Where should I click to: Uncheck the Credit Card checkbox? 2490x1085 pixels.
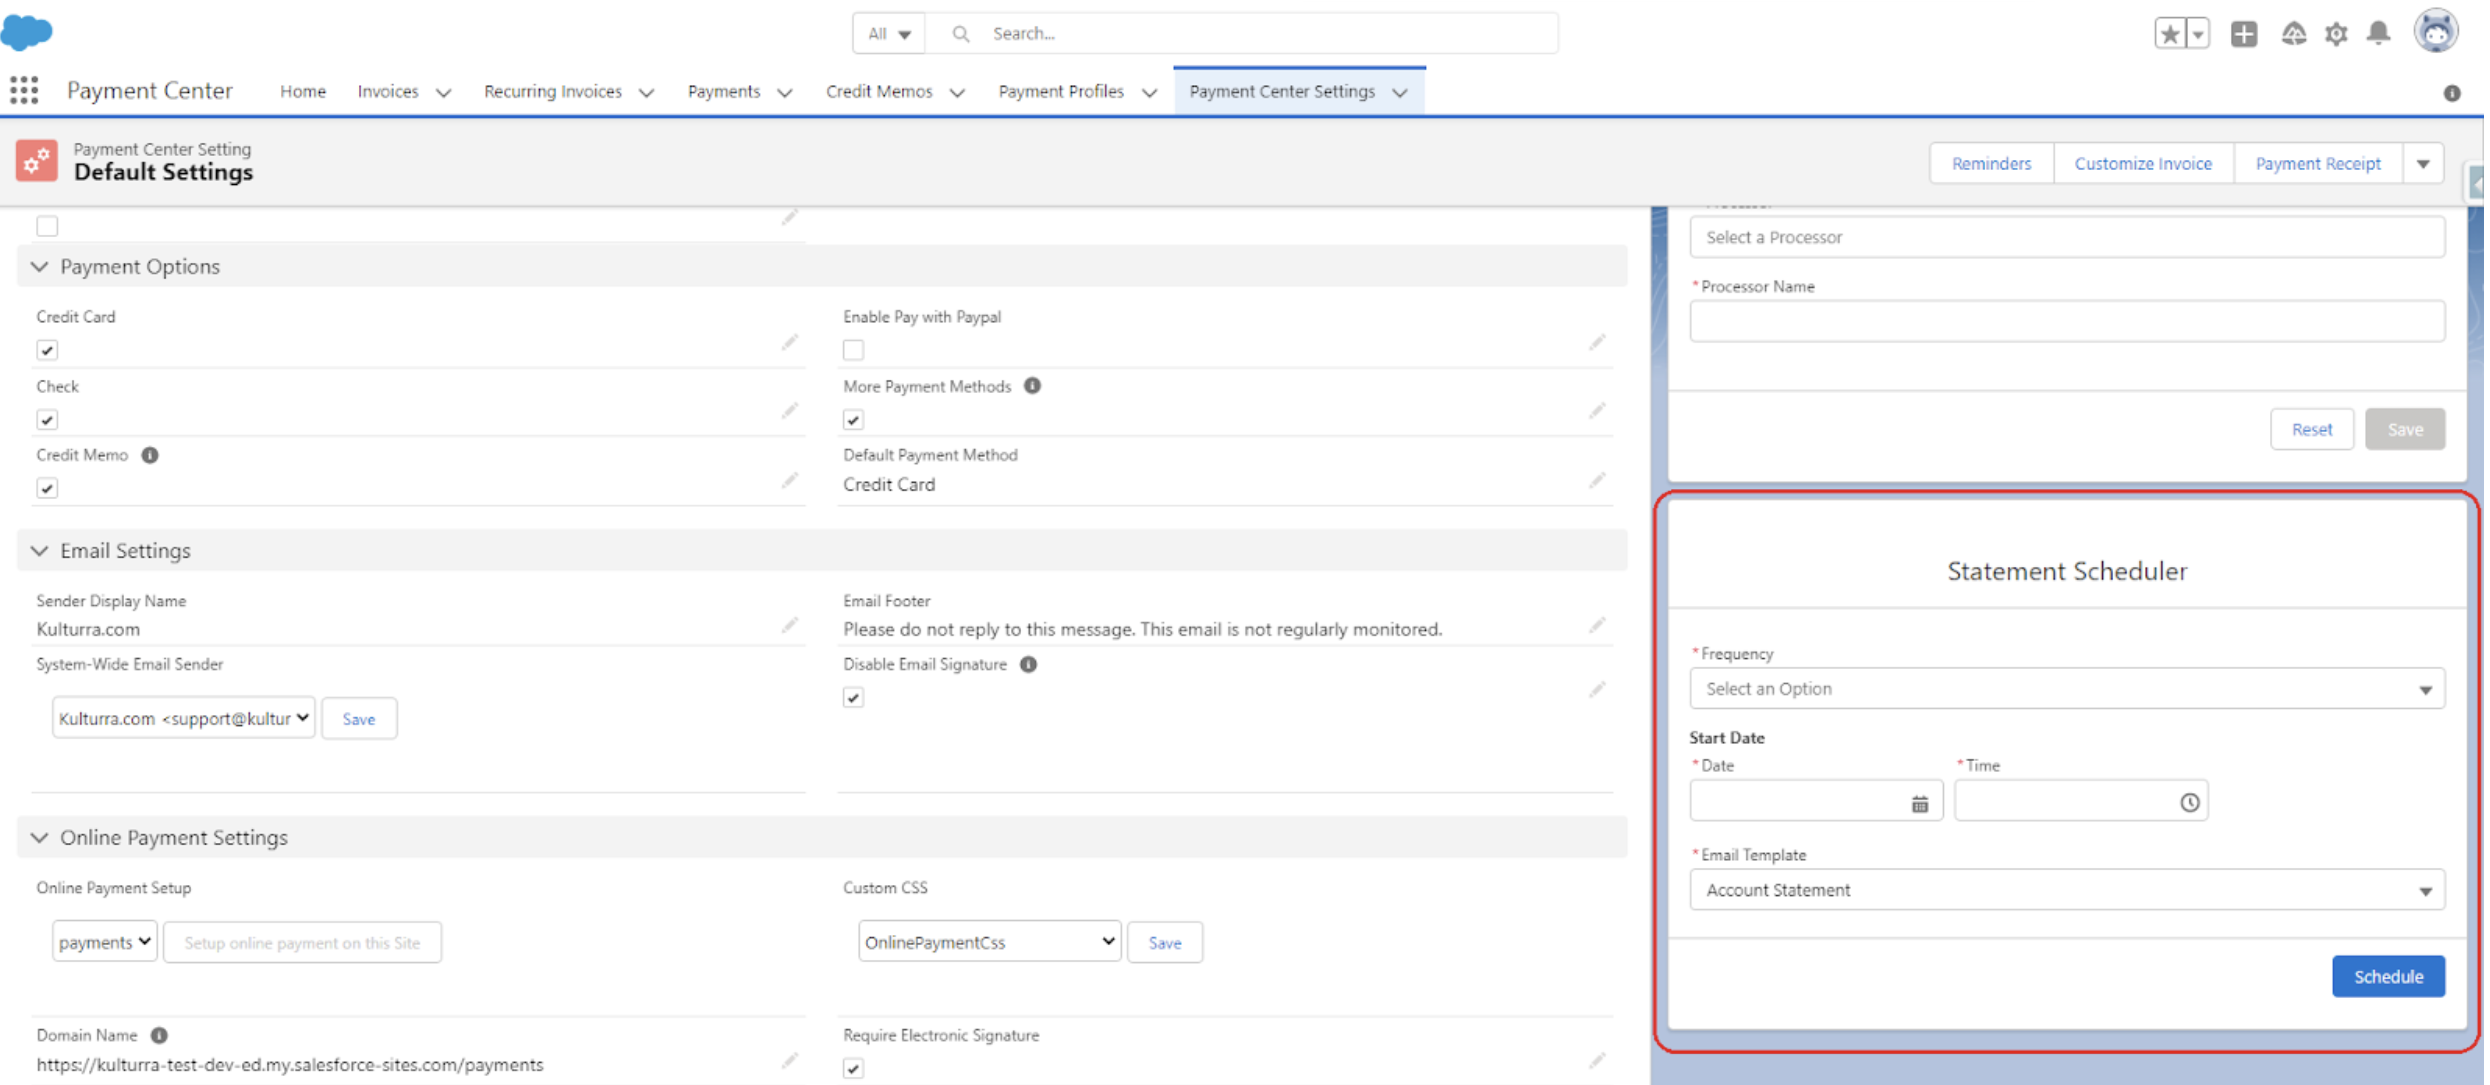point(47,350)
